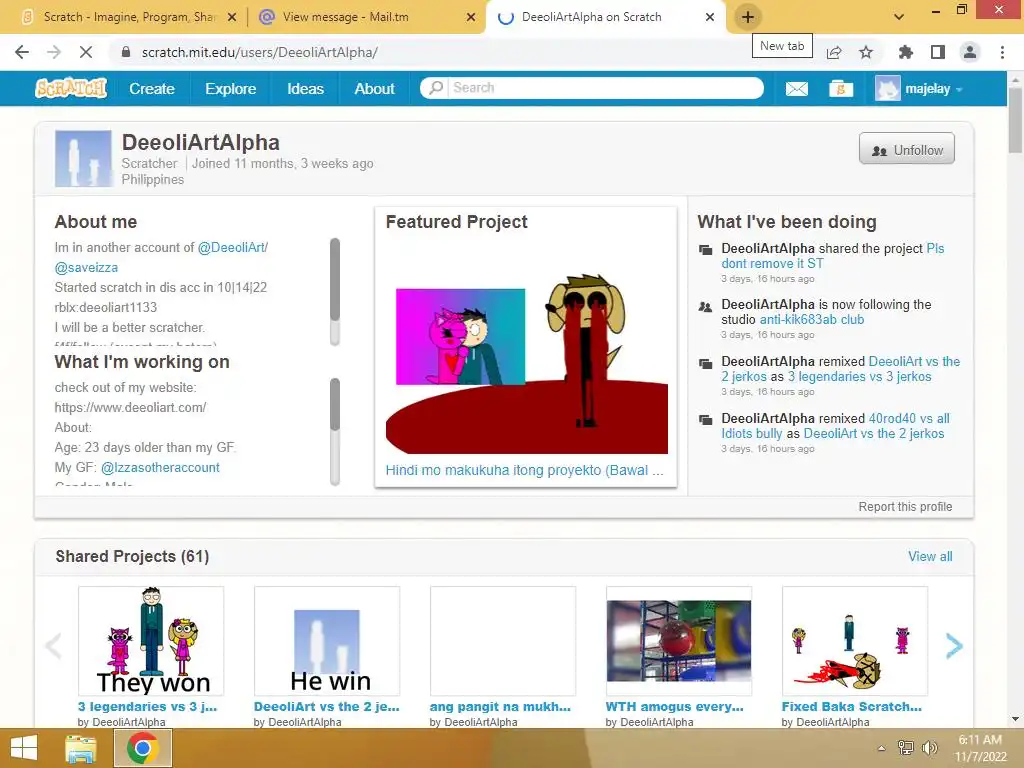Open the He win project thumbnail

point(327,641)
